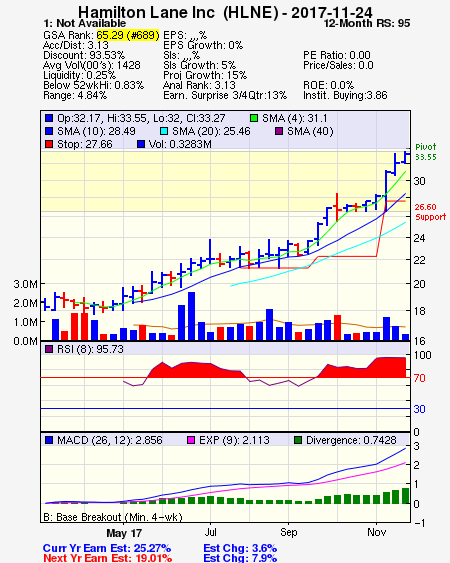Click the magenta EXP (9) legend swatch
The image size is (450, 563).
[191, 440]
